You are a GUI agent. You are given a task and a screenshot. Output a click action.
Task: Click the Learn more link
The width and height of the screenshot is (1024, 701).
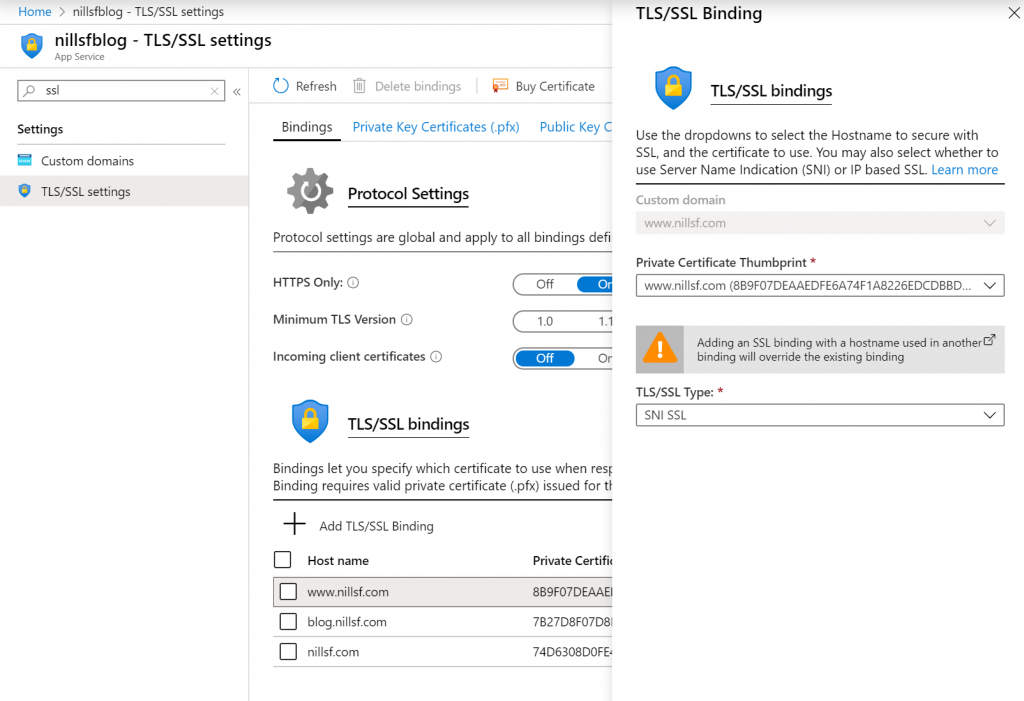(x=965, y=170)
